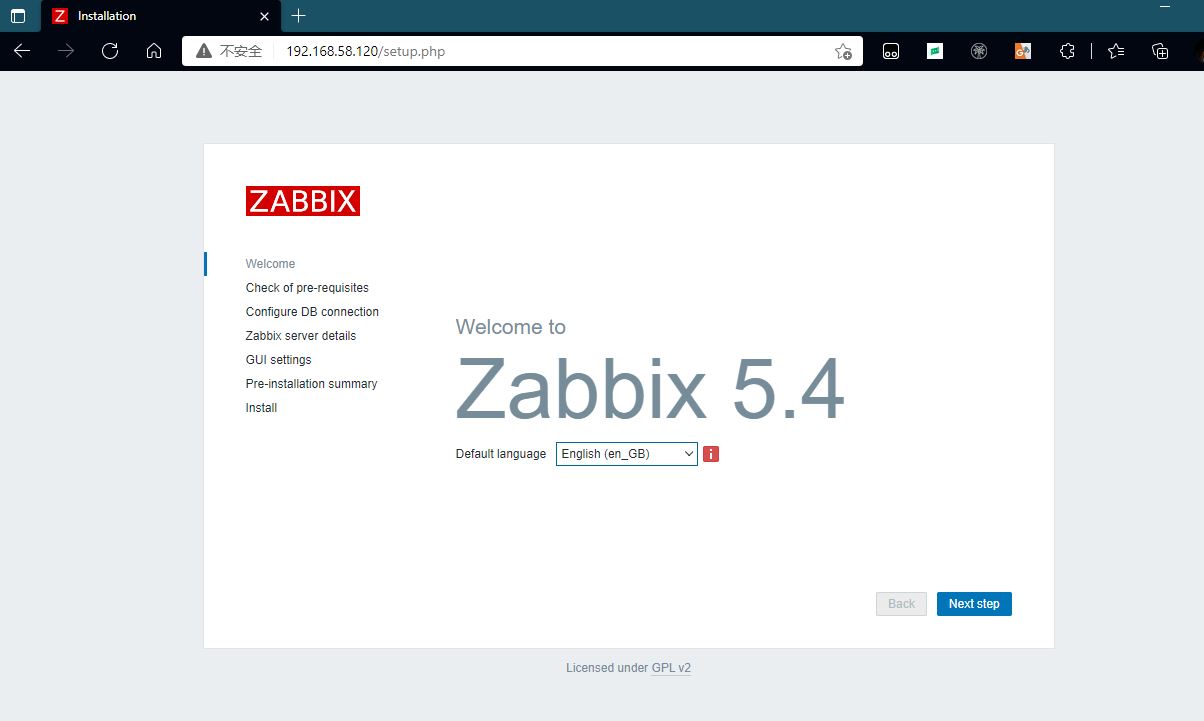Select Zabbix server details step

click(301, 336)
